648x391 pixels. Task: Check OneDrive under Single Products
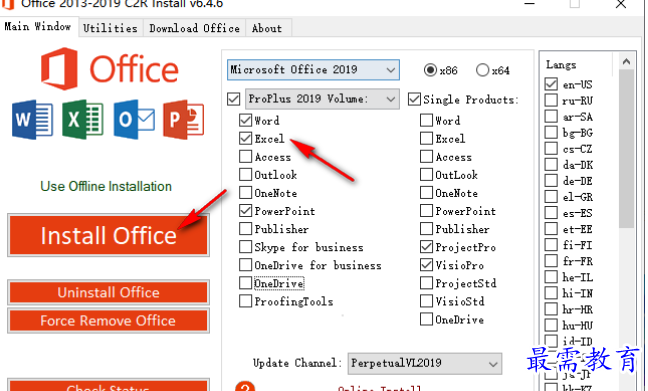426,319
